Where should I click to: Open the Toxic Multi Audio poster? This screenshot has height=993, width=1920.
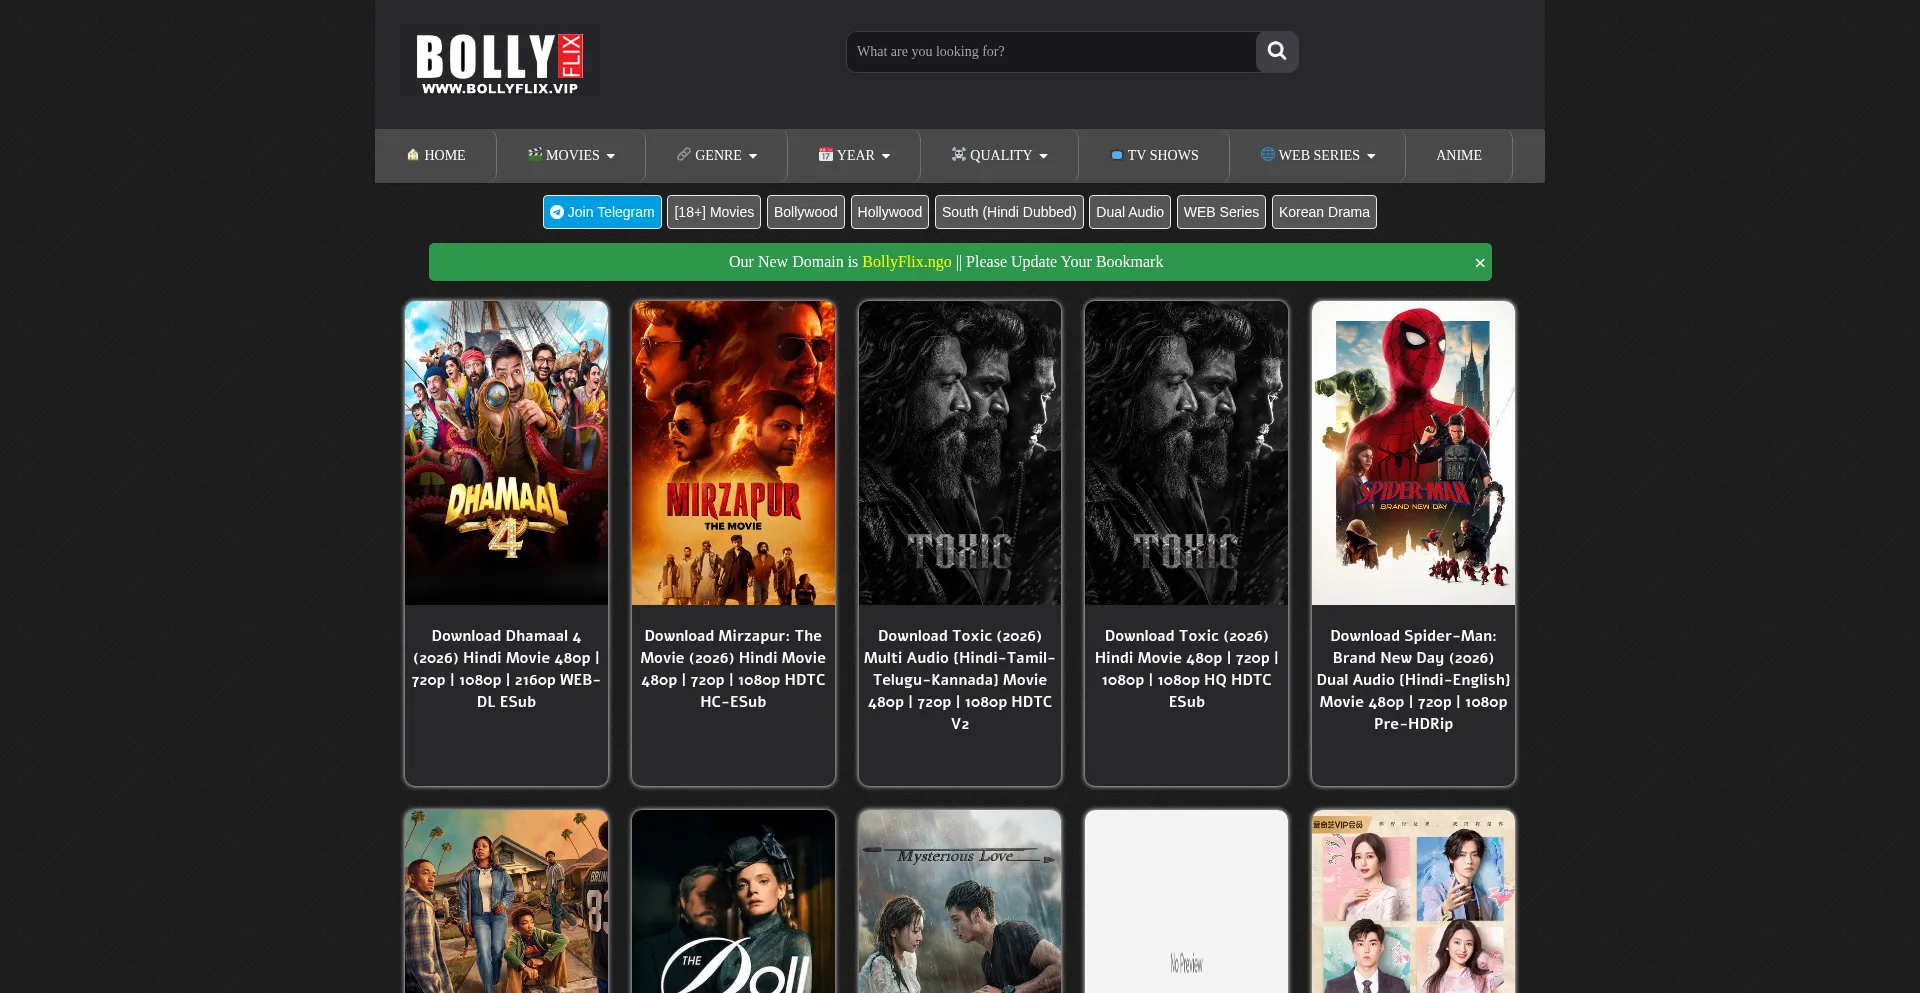pos(960,453)
